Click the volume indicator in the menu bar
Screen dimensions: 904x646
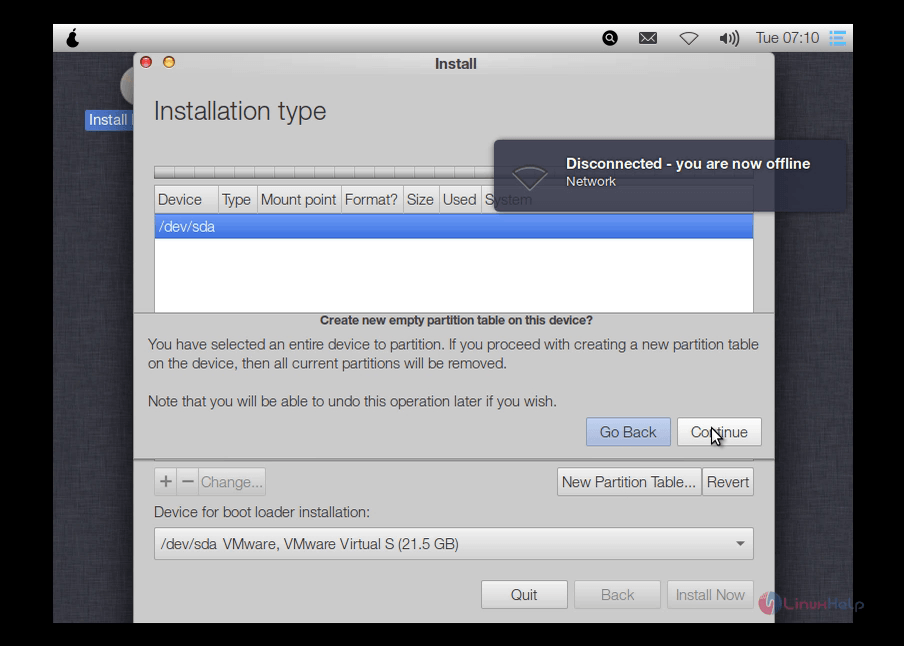coord(729,37)
